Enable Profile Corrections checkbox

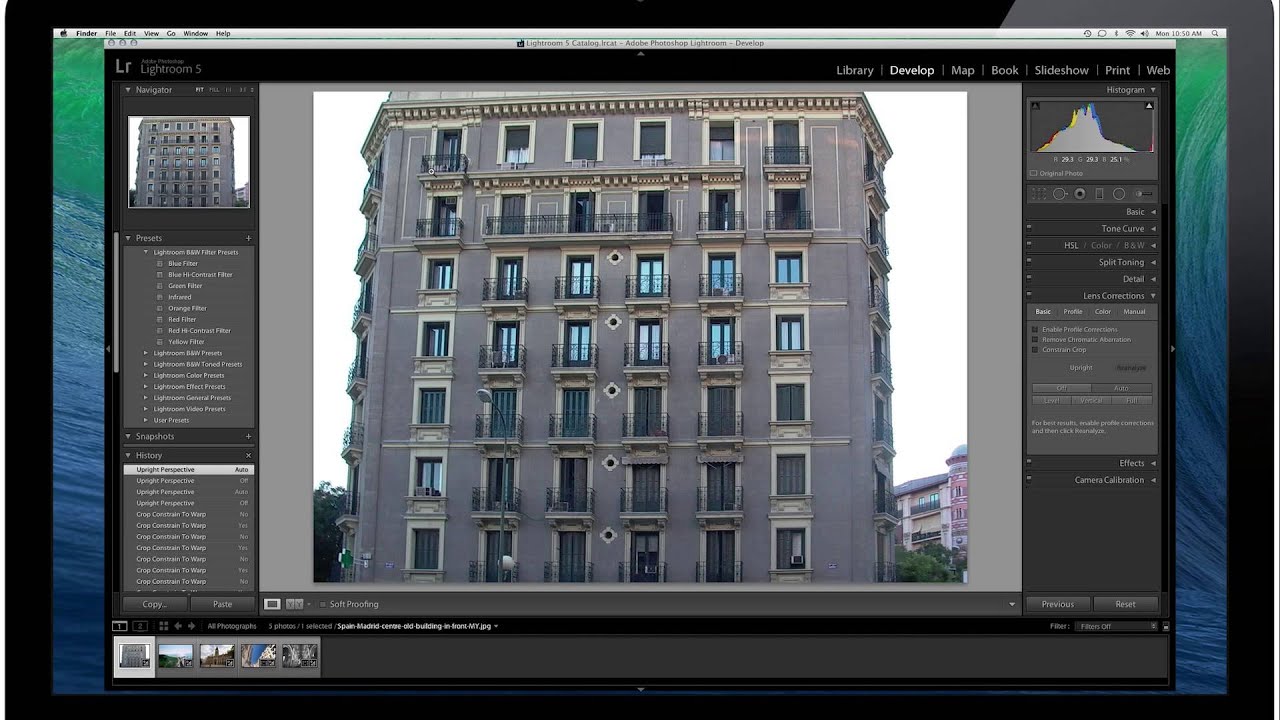pyautogui.click(x=1035, y=329)
